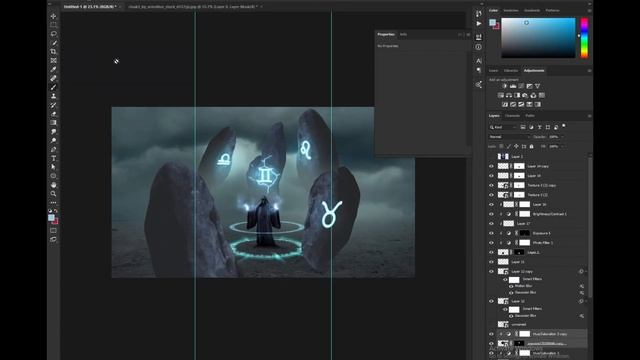This screenshot has width=640, height=360.
Task: Toggle layer filtering on/off switch
Action: (564, 126)
